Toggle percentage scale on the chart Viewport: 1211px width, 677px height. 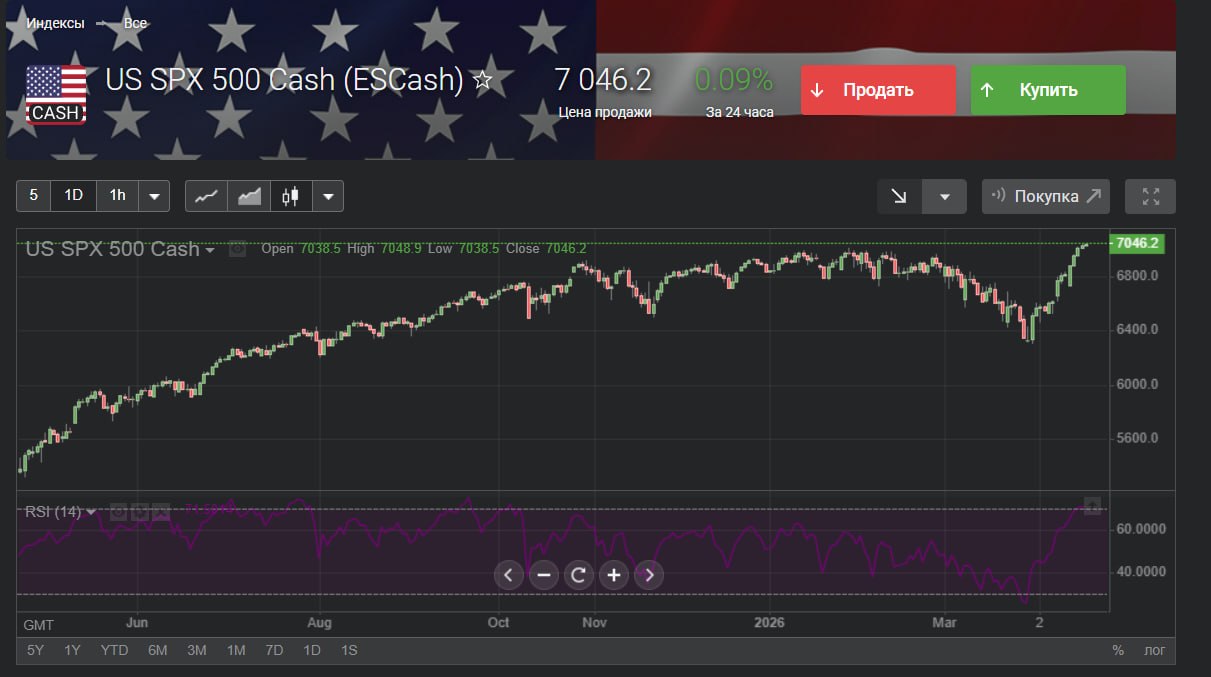pos(1118,650)
